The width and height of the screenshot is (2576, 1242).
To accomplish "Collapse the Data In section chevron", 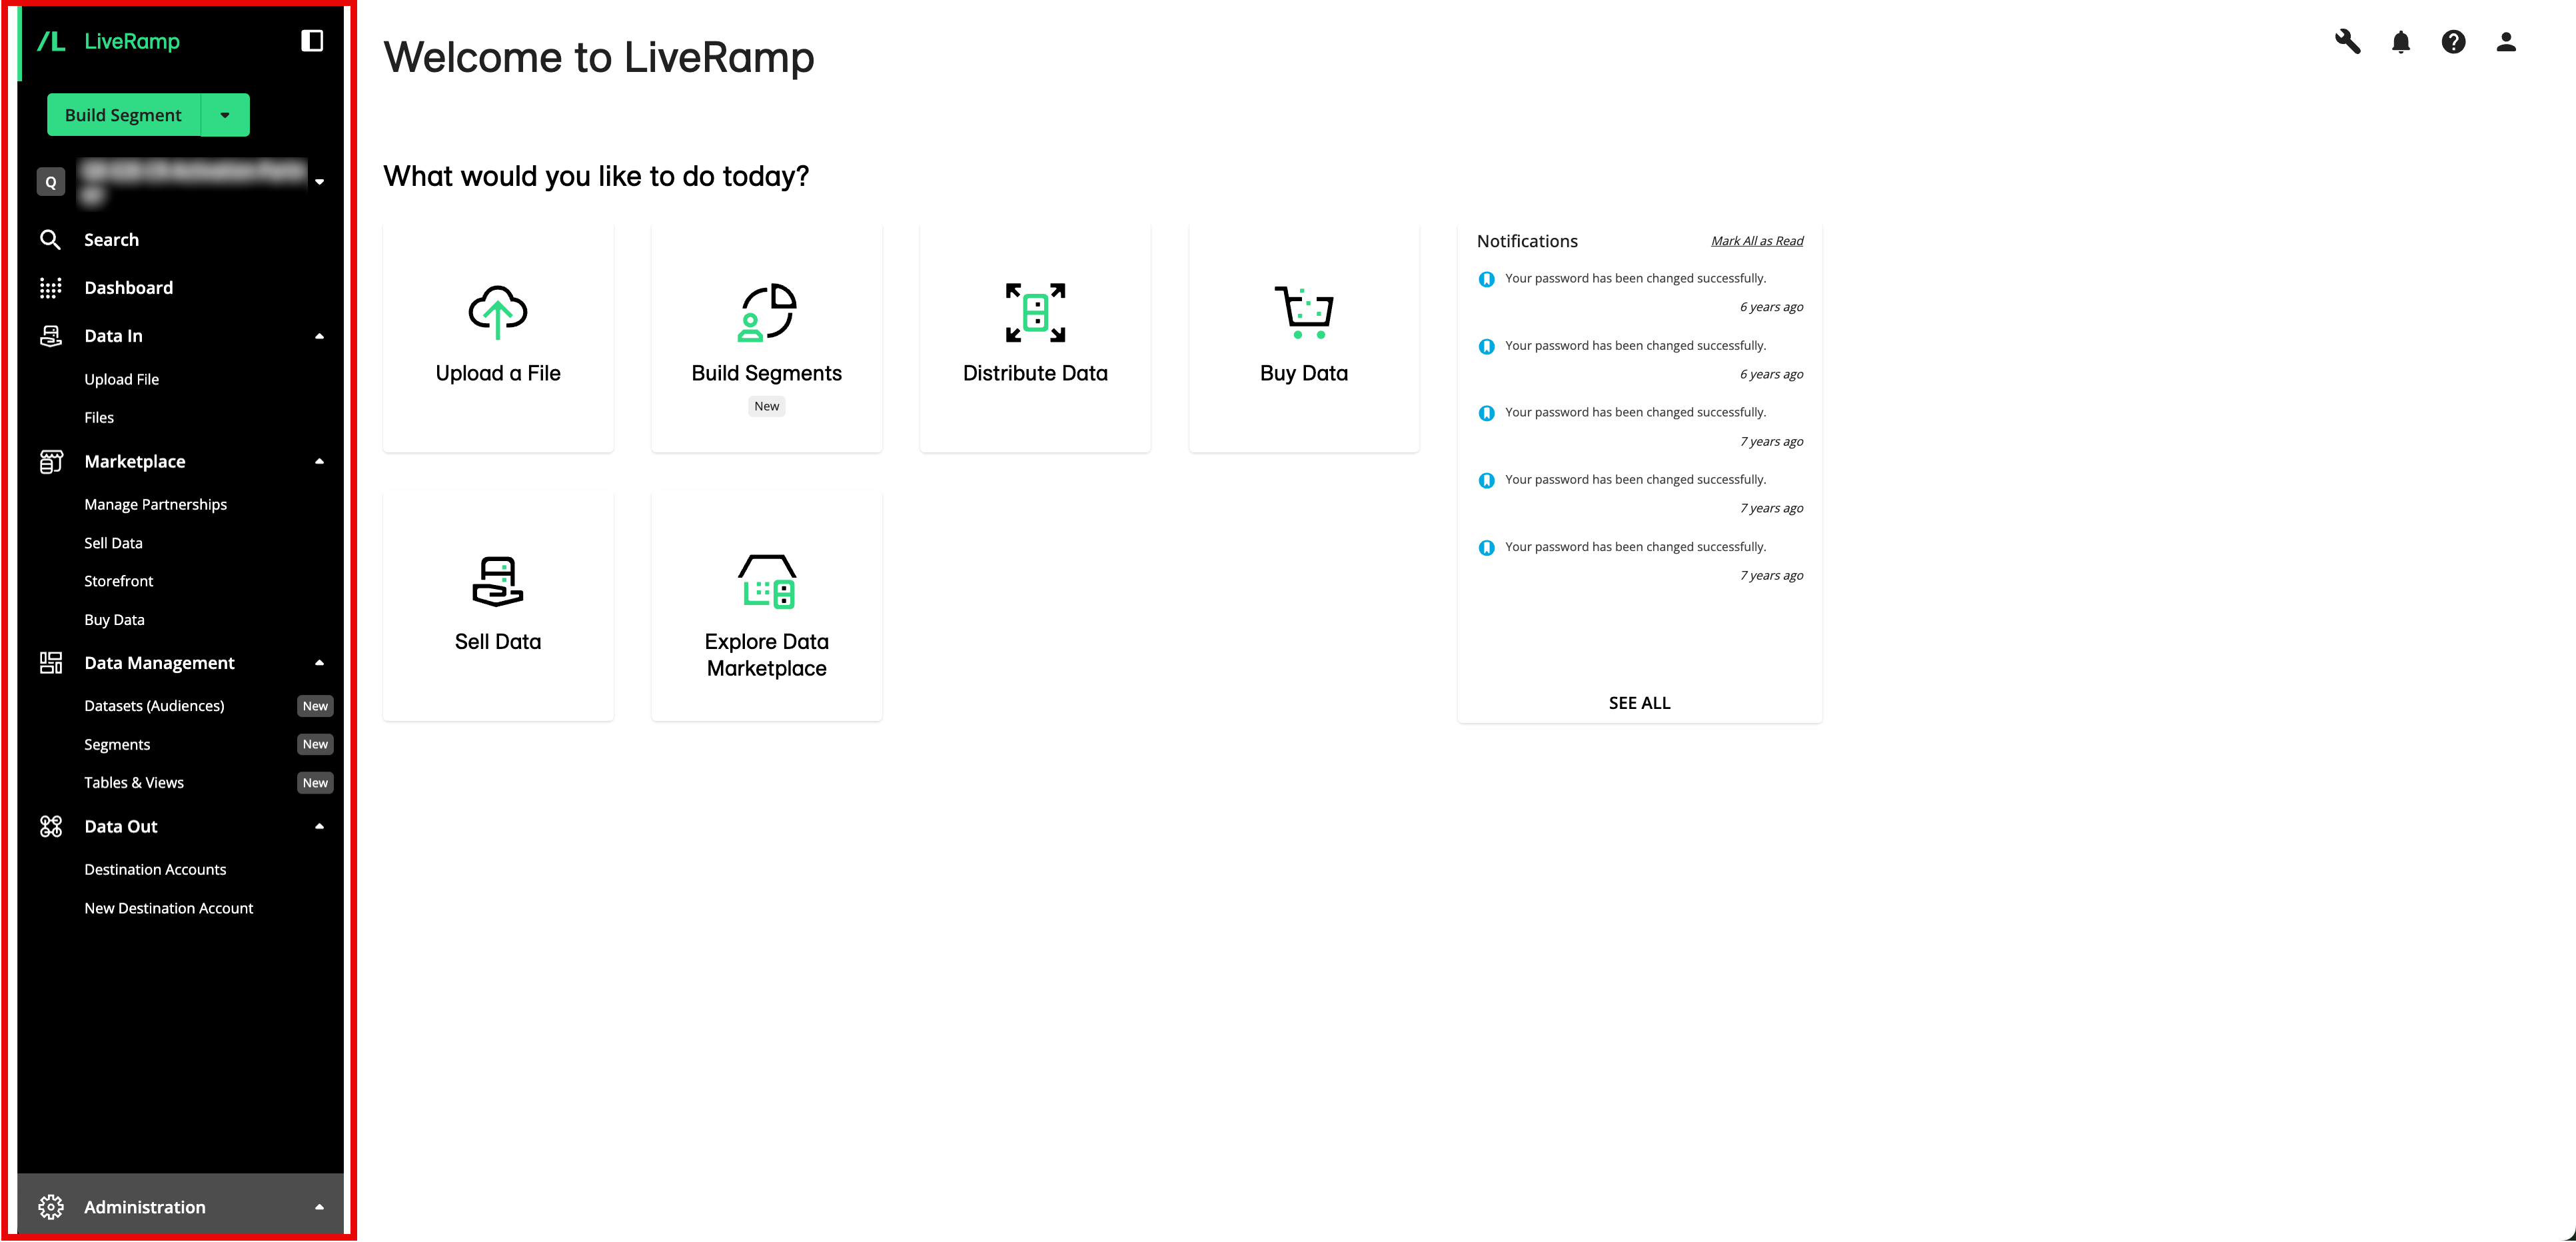I will [x=320, y=336].
